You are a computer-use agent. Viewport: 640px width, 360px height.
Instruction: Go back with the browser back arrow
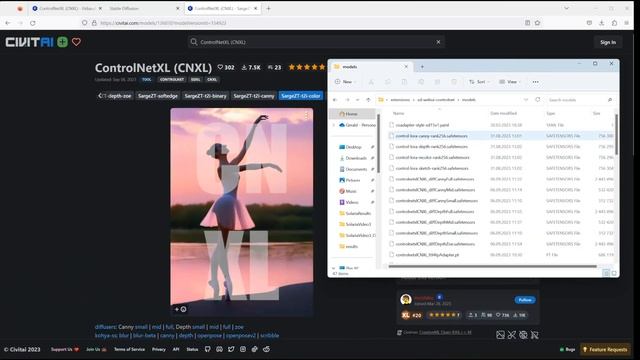tap(8, 23)
